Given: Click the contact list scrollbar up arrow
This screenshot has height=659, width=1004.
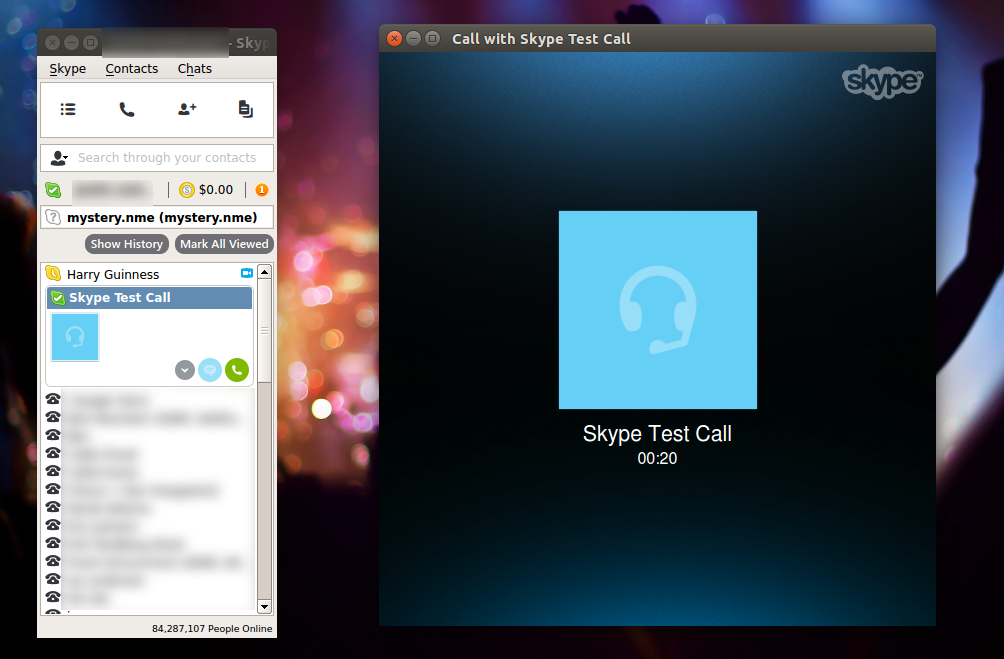Looking at the screenshot, I should [264, 272].
